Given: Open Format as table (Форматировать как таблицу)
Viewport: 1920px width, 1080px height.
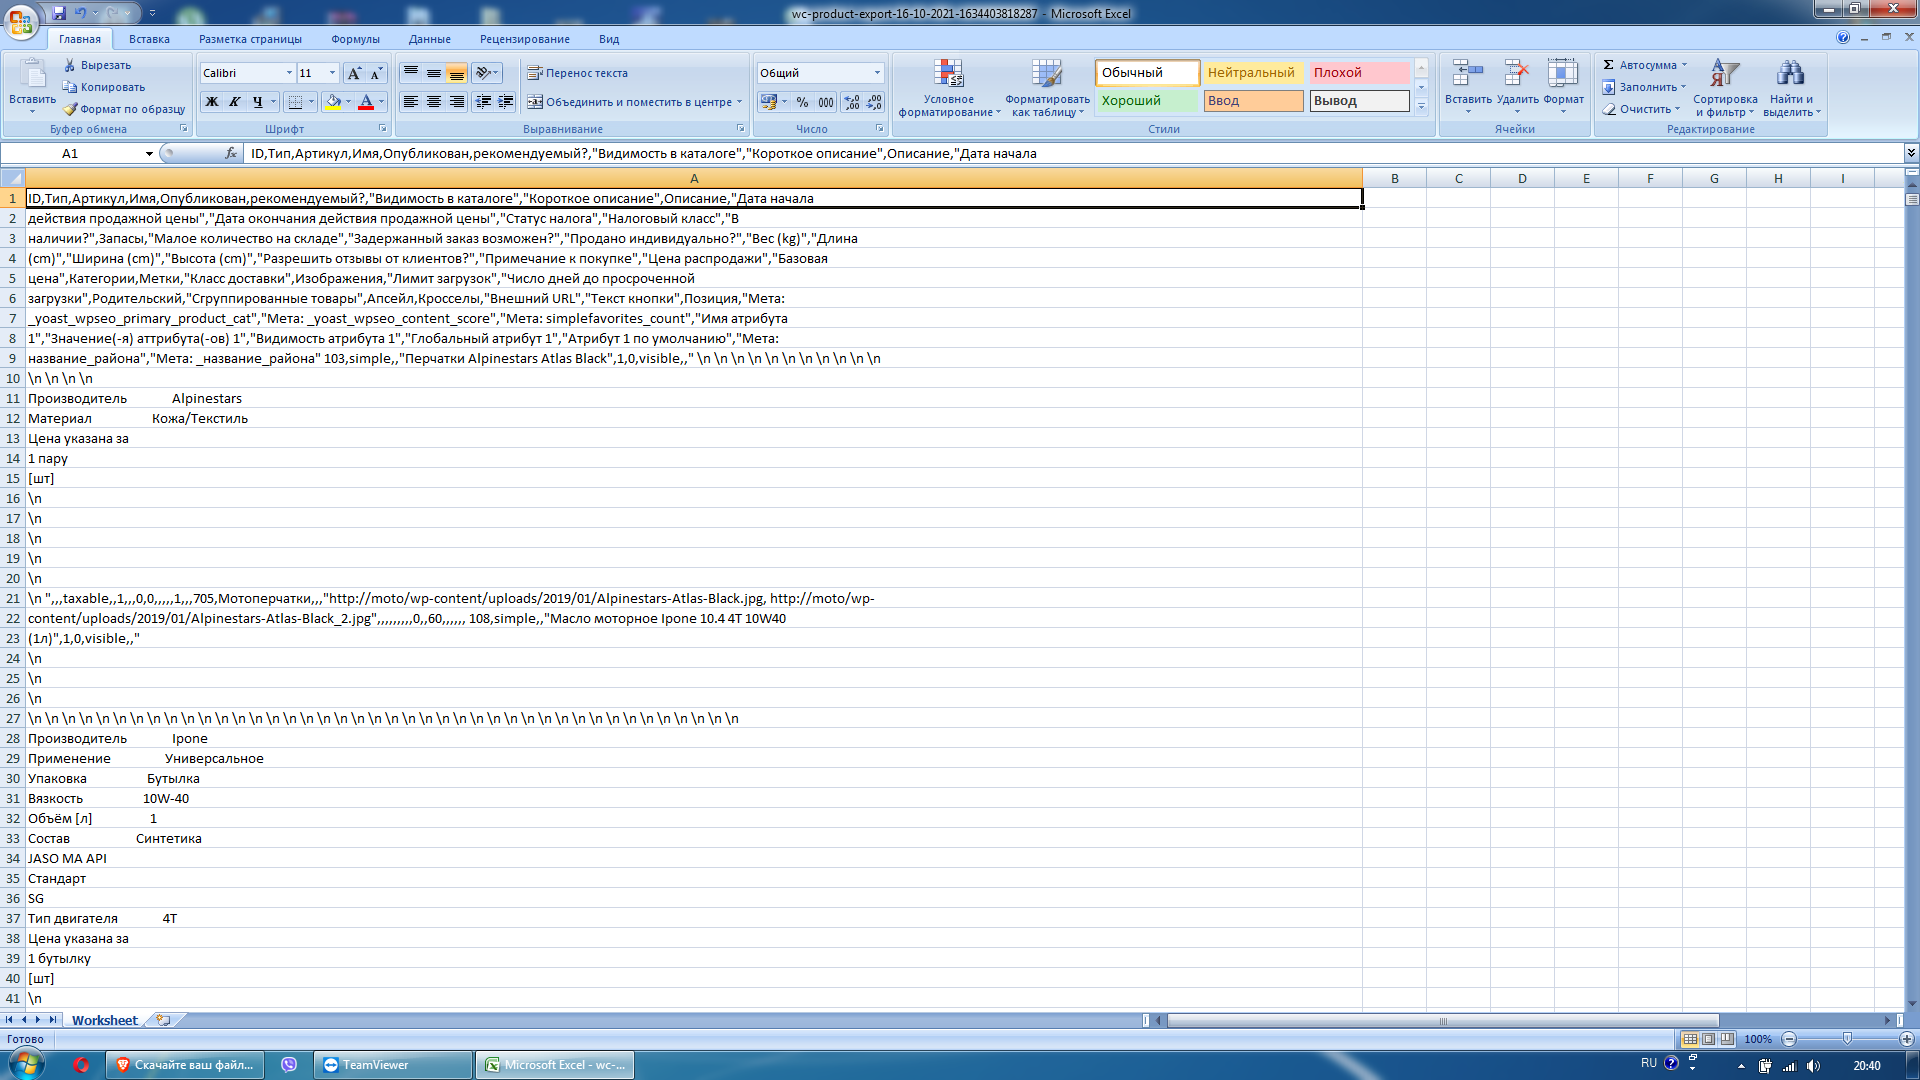Looking at the screenshot, I should [x=1047, y=88].
